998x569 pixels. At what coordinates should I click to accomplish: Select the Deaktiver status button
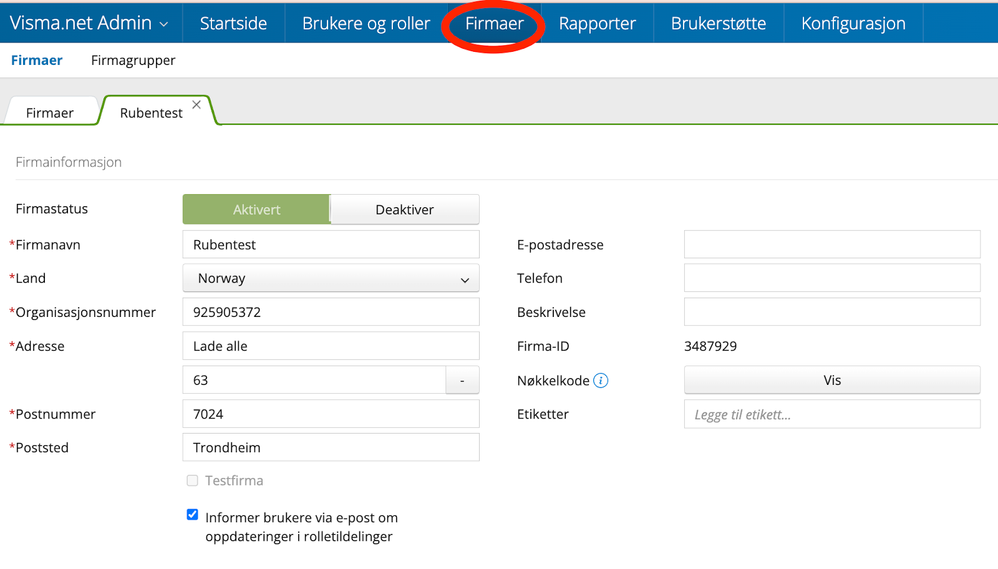coord(405,209)
